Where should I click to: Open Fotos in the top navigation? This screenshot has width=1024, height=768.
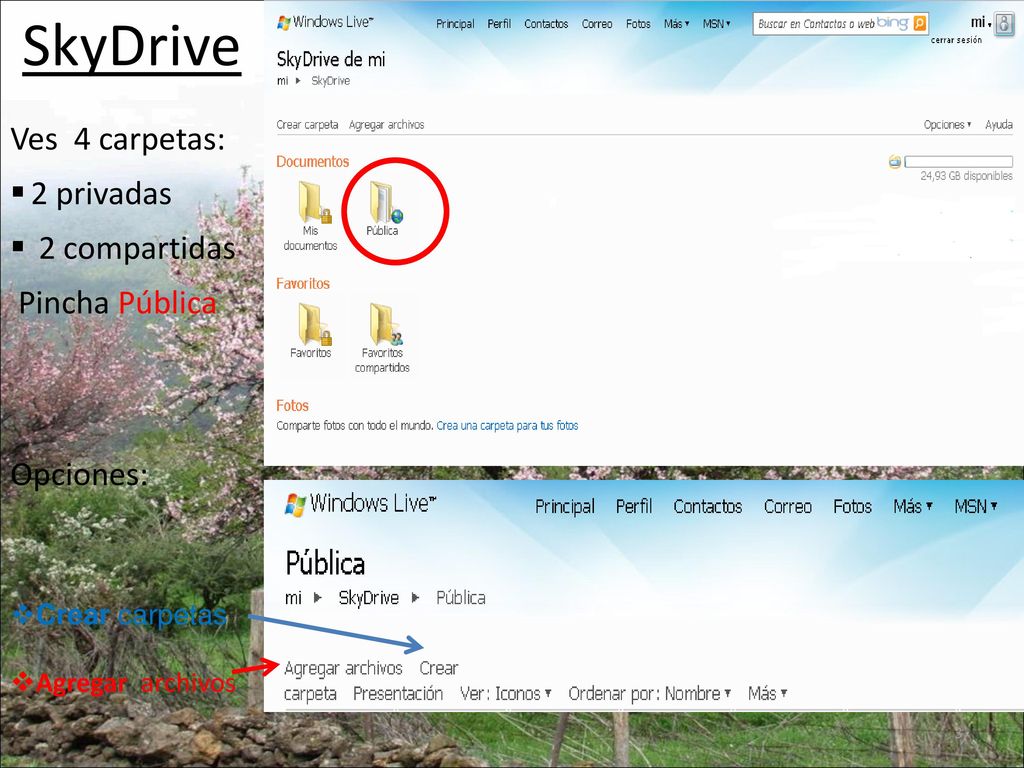[638, 24]
